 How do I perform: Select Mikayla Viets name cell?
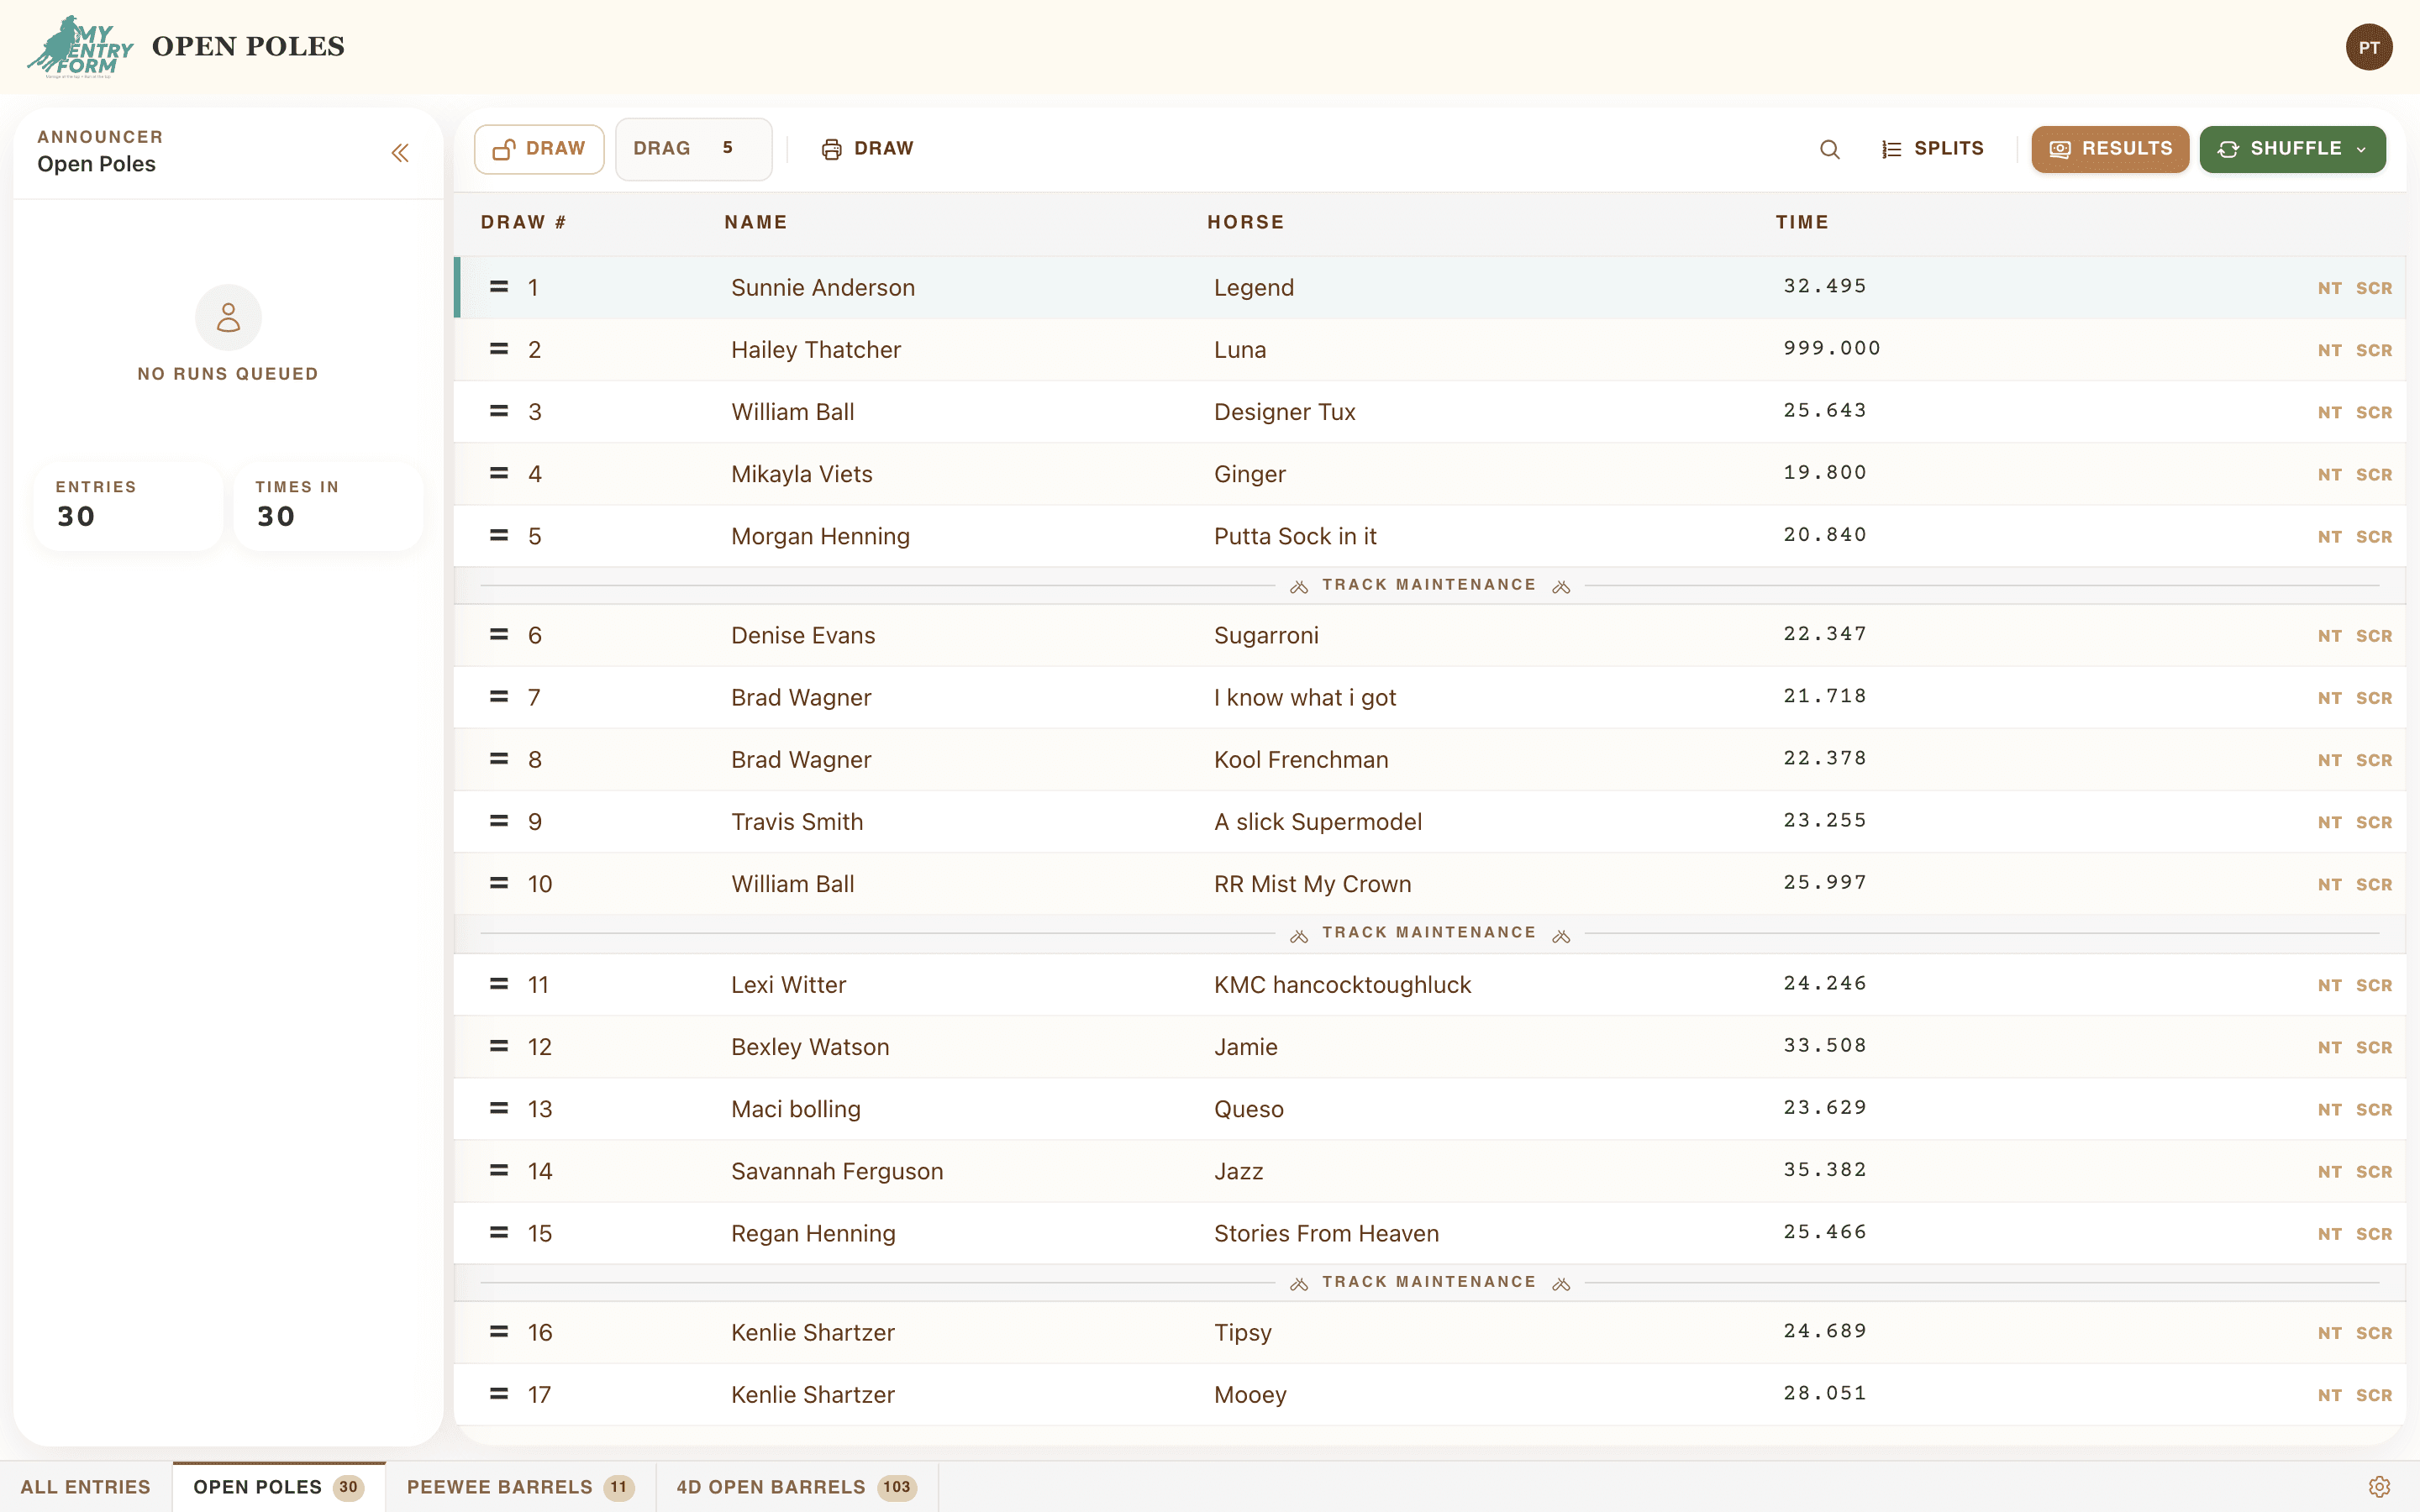coord(801,474)
